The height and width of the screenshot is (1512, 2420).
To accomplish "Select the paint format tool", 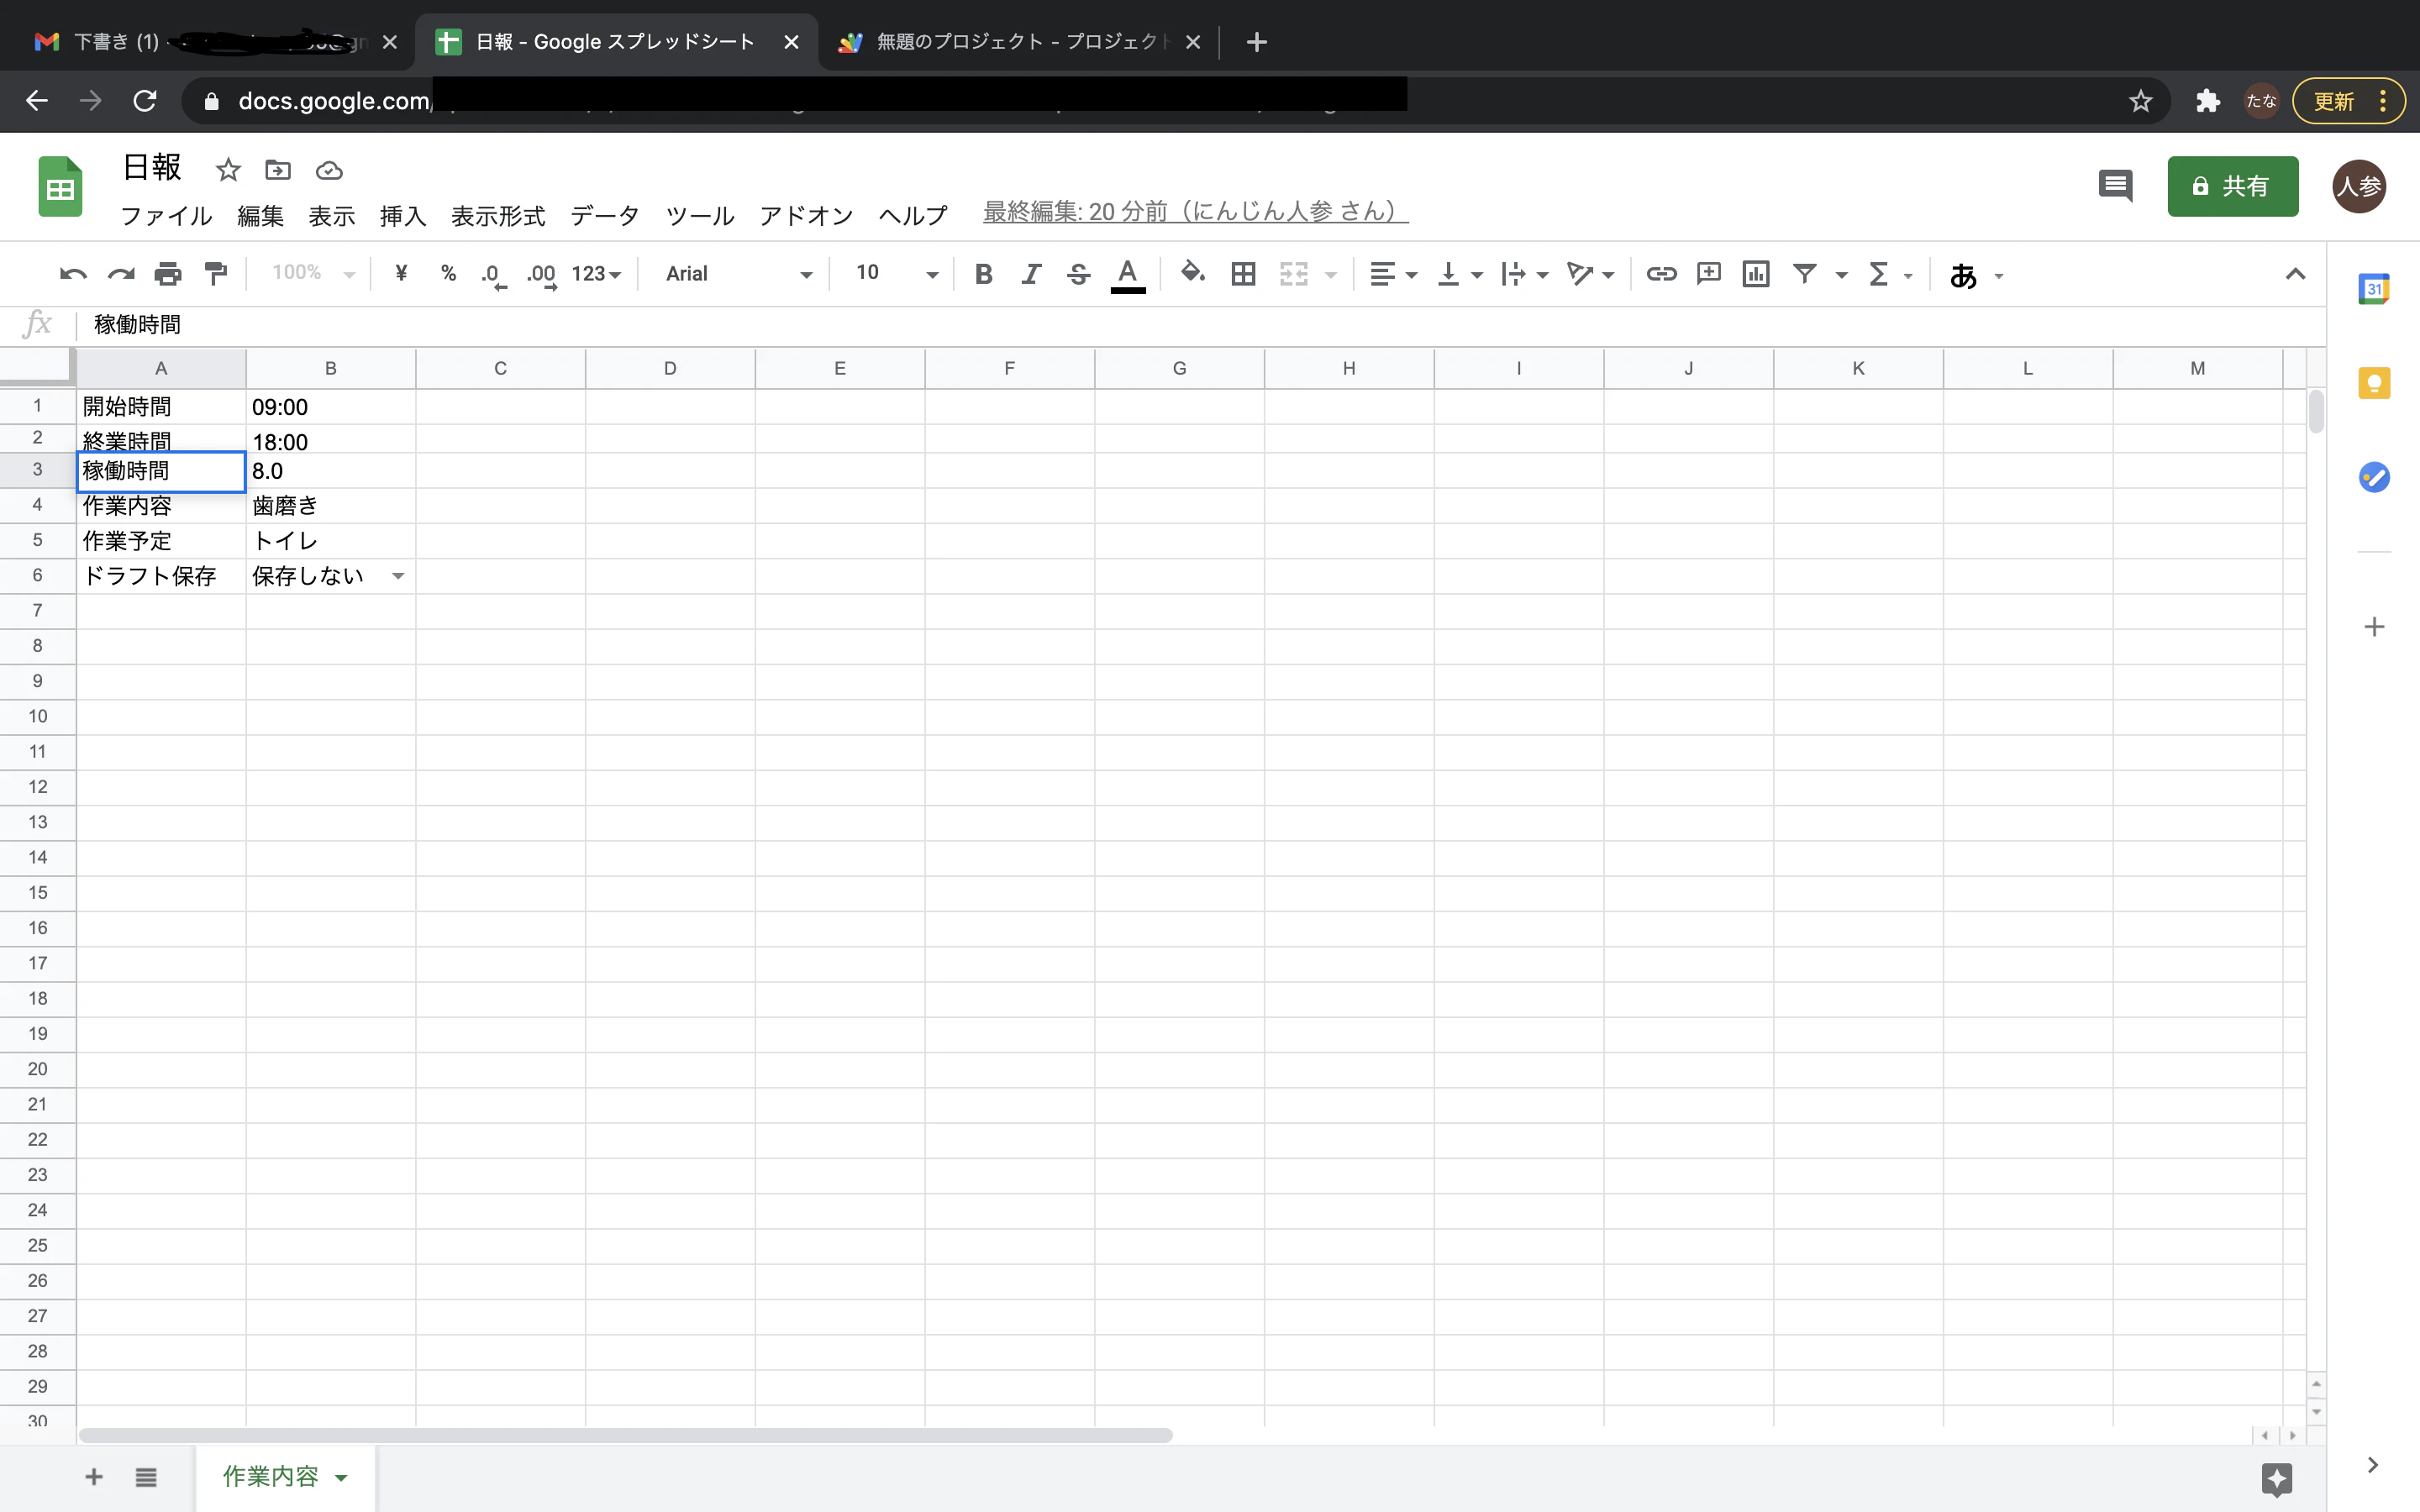I will [215, 273].
